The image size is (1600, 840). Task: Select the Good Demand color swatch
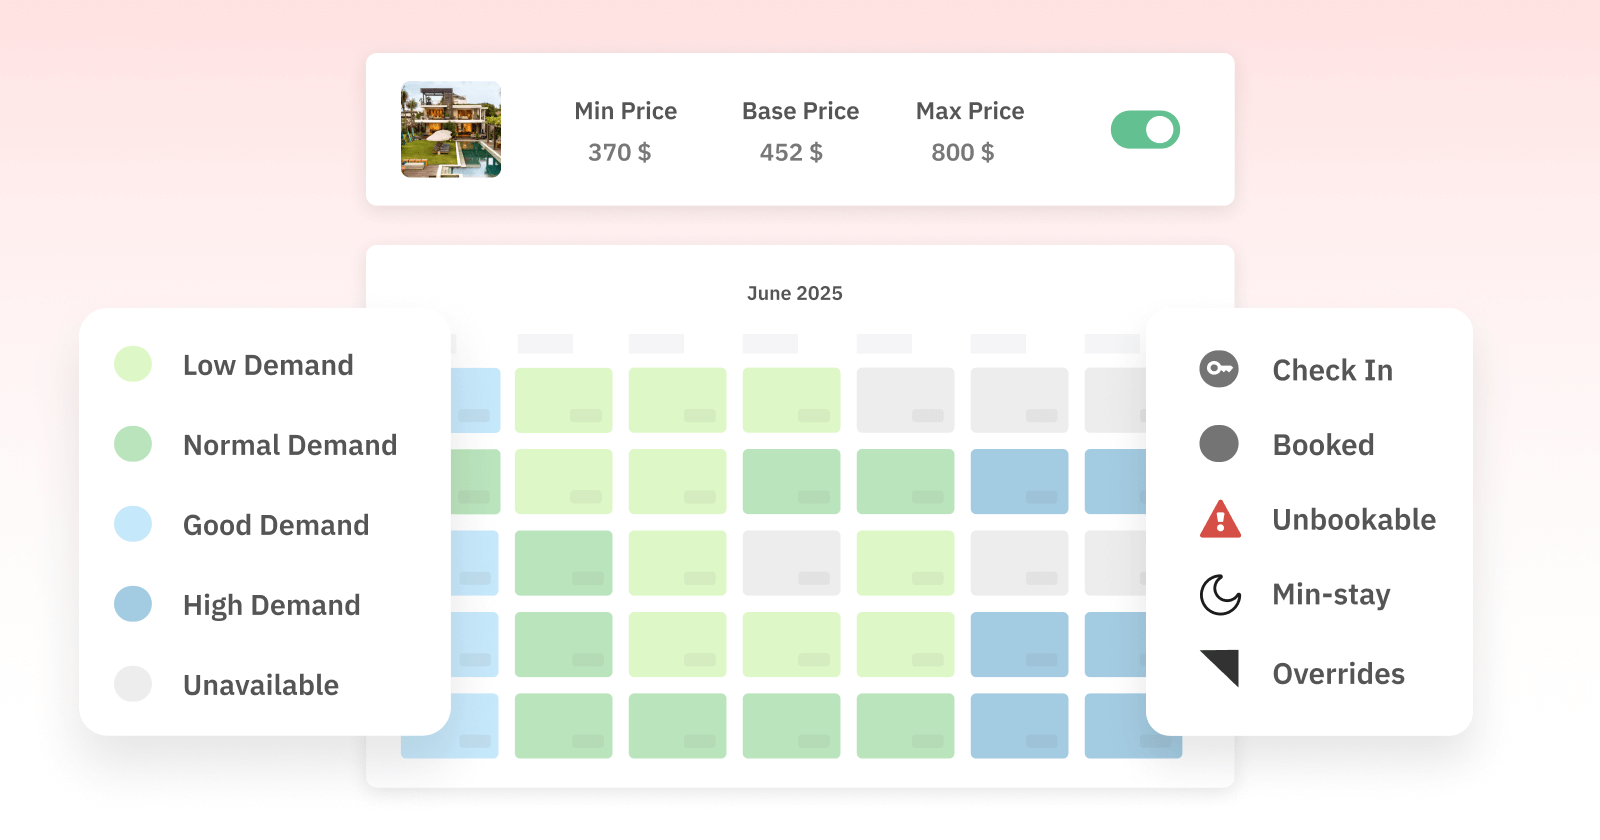(133, 524)
